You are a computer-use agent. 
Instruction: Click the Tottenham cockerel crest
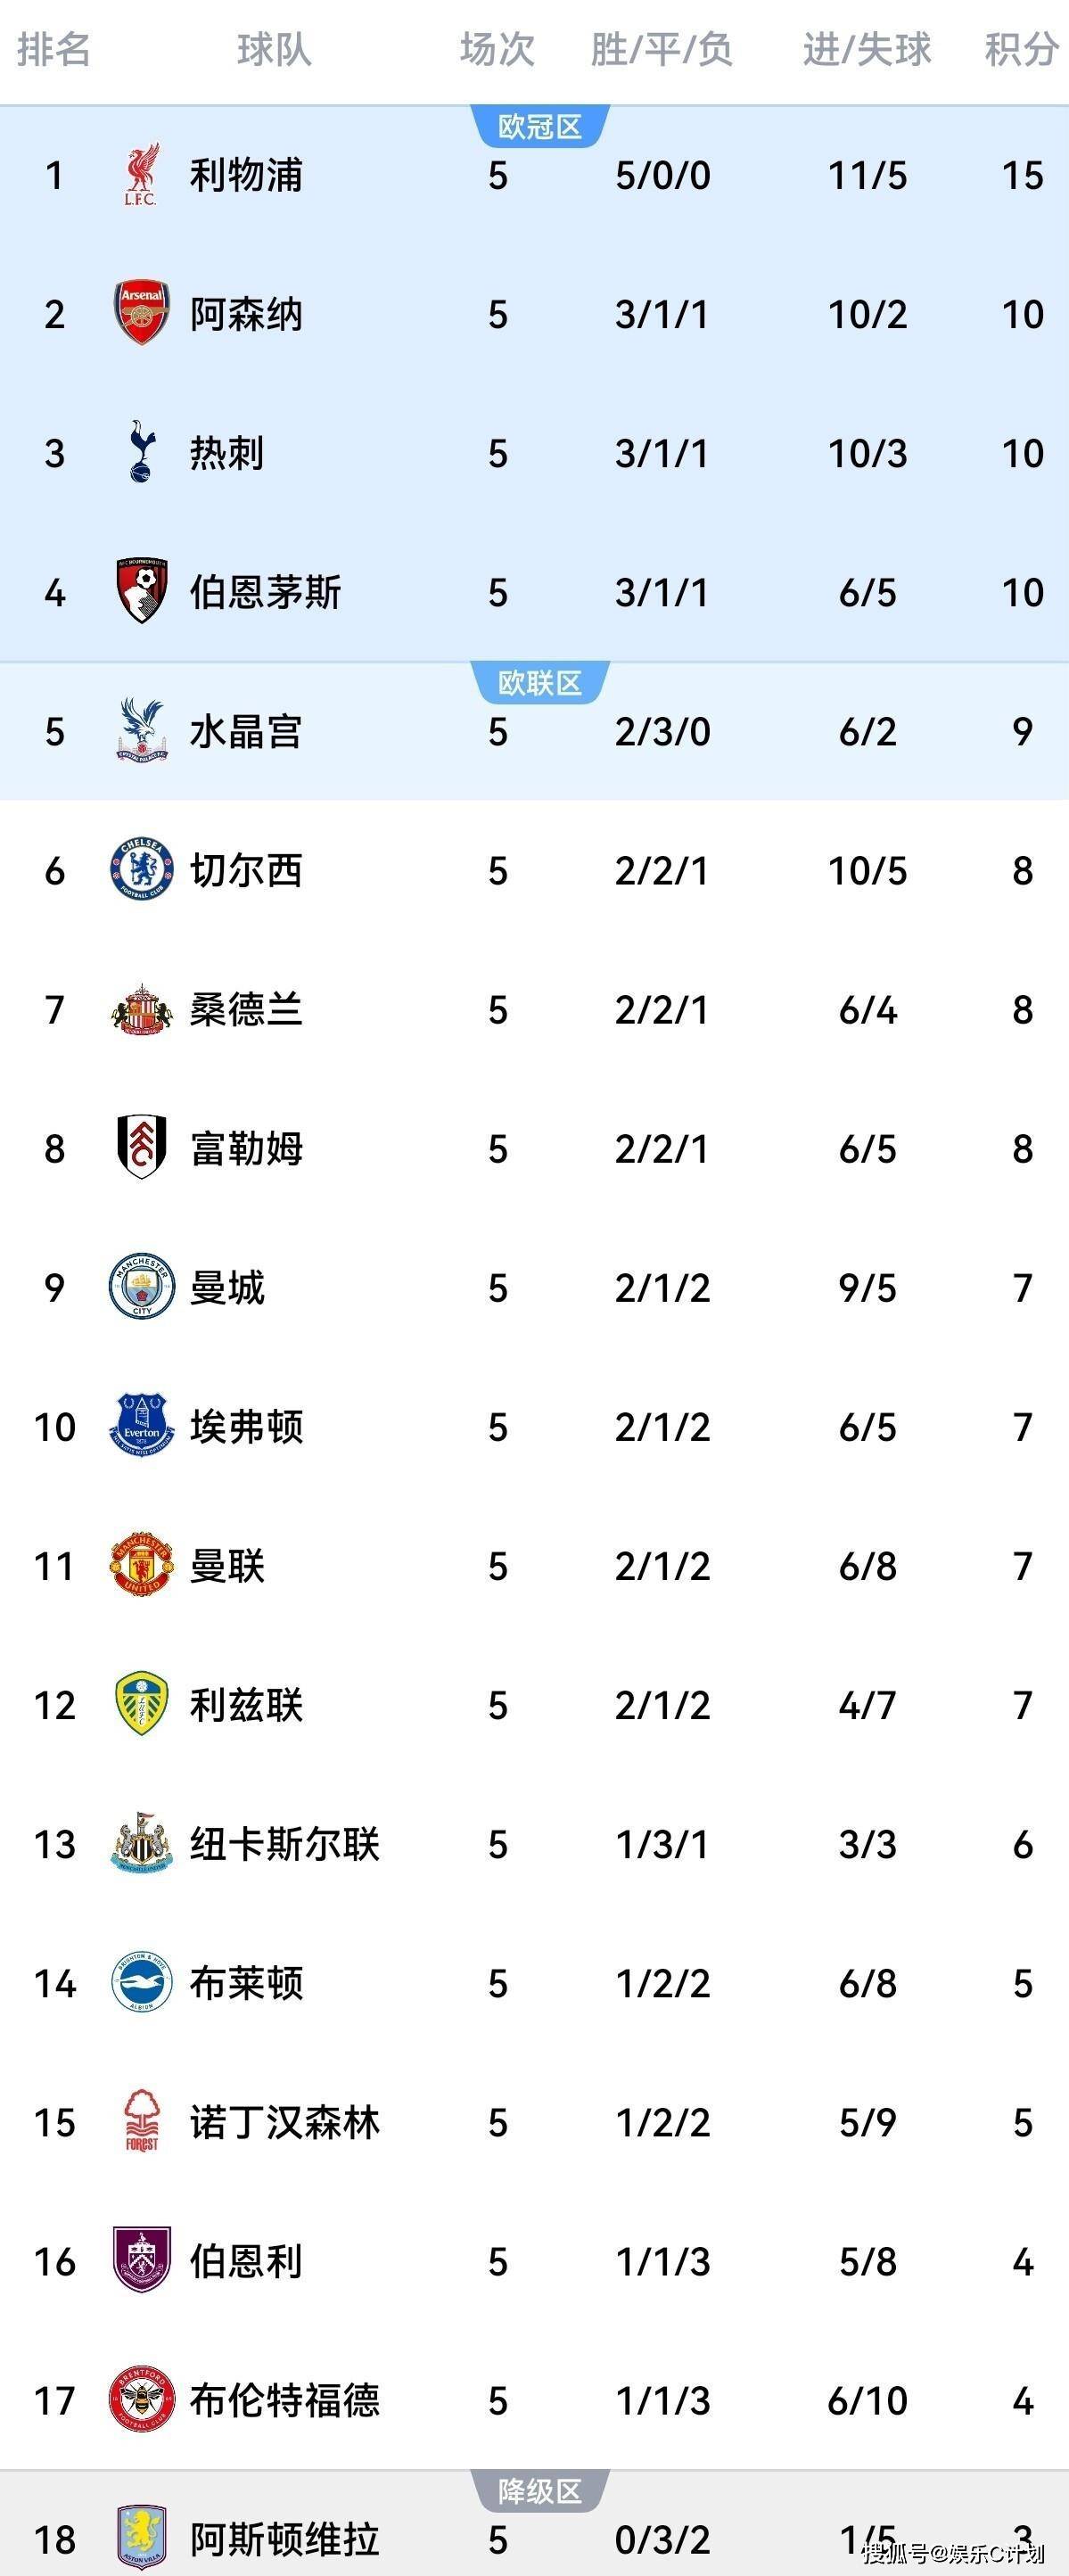(x=141, y=452)
